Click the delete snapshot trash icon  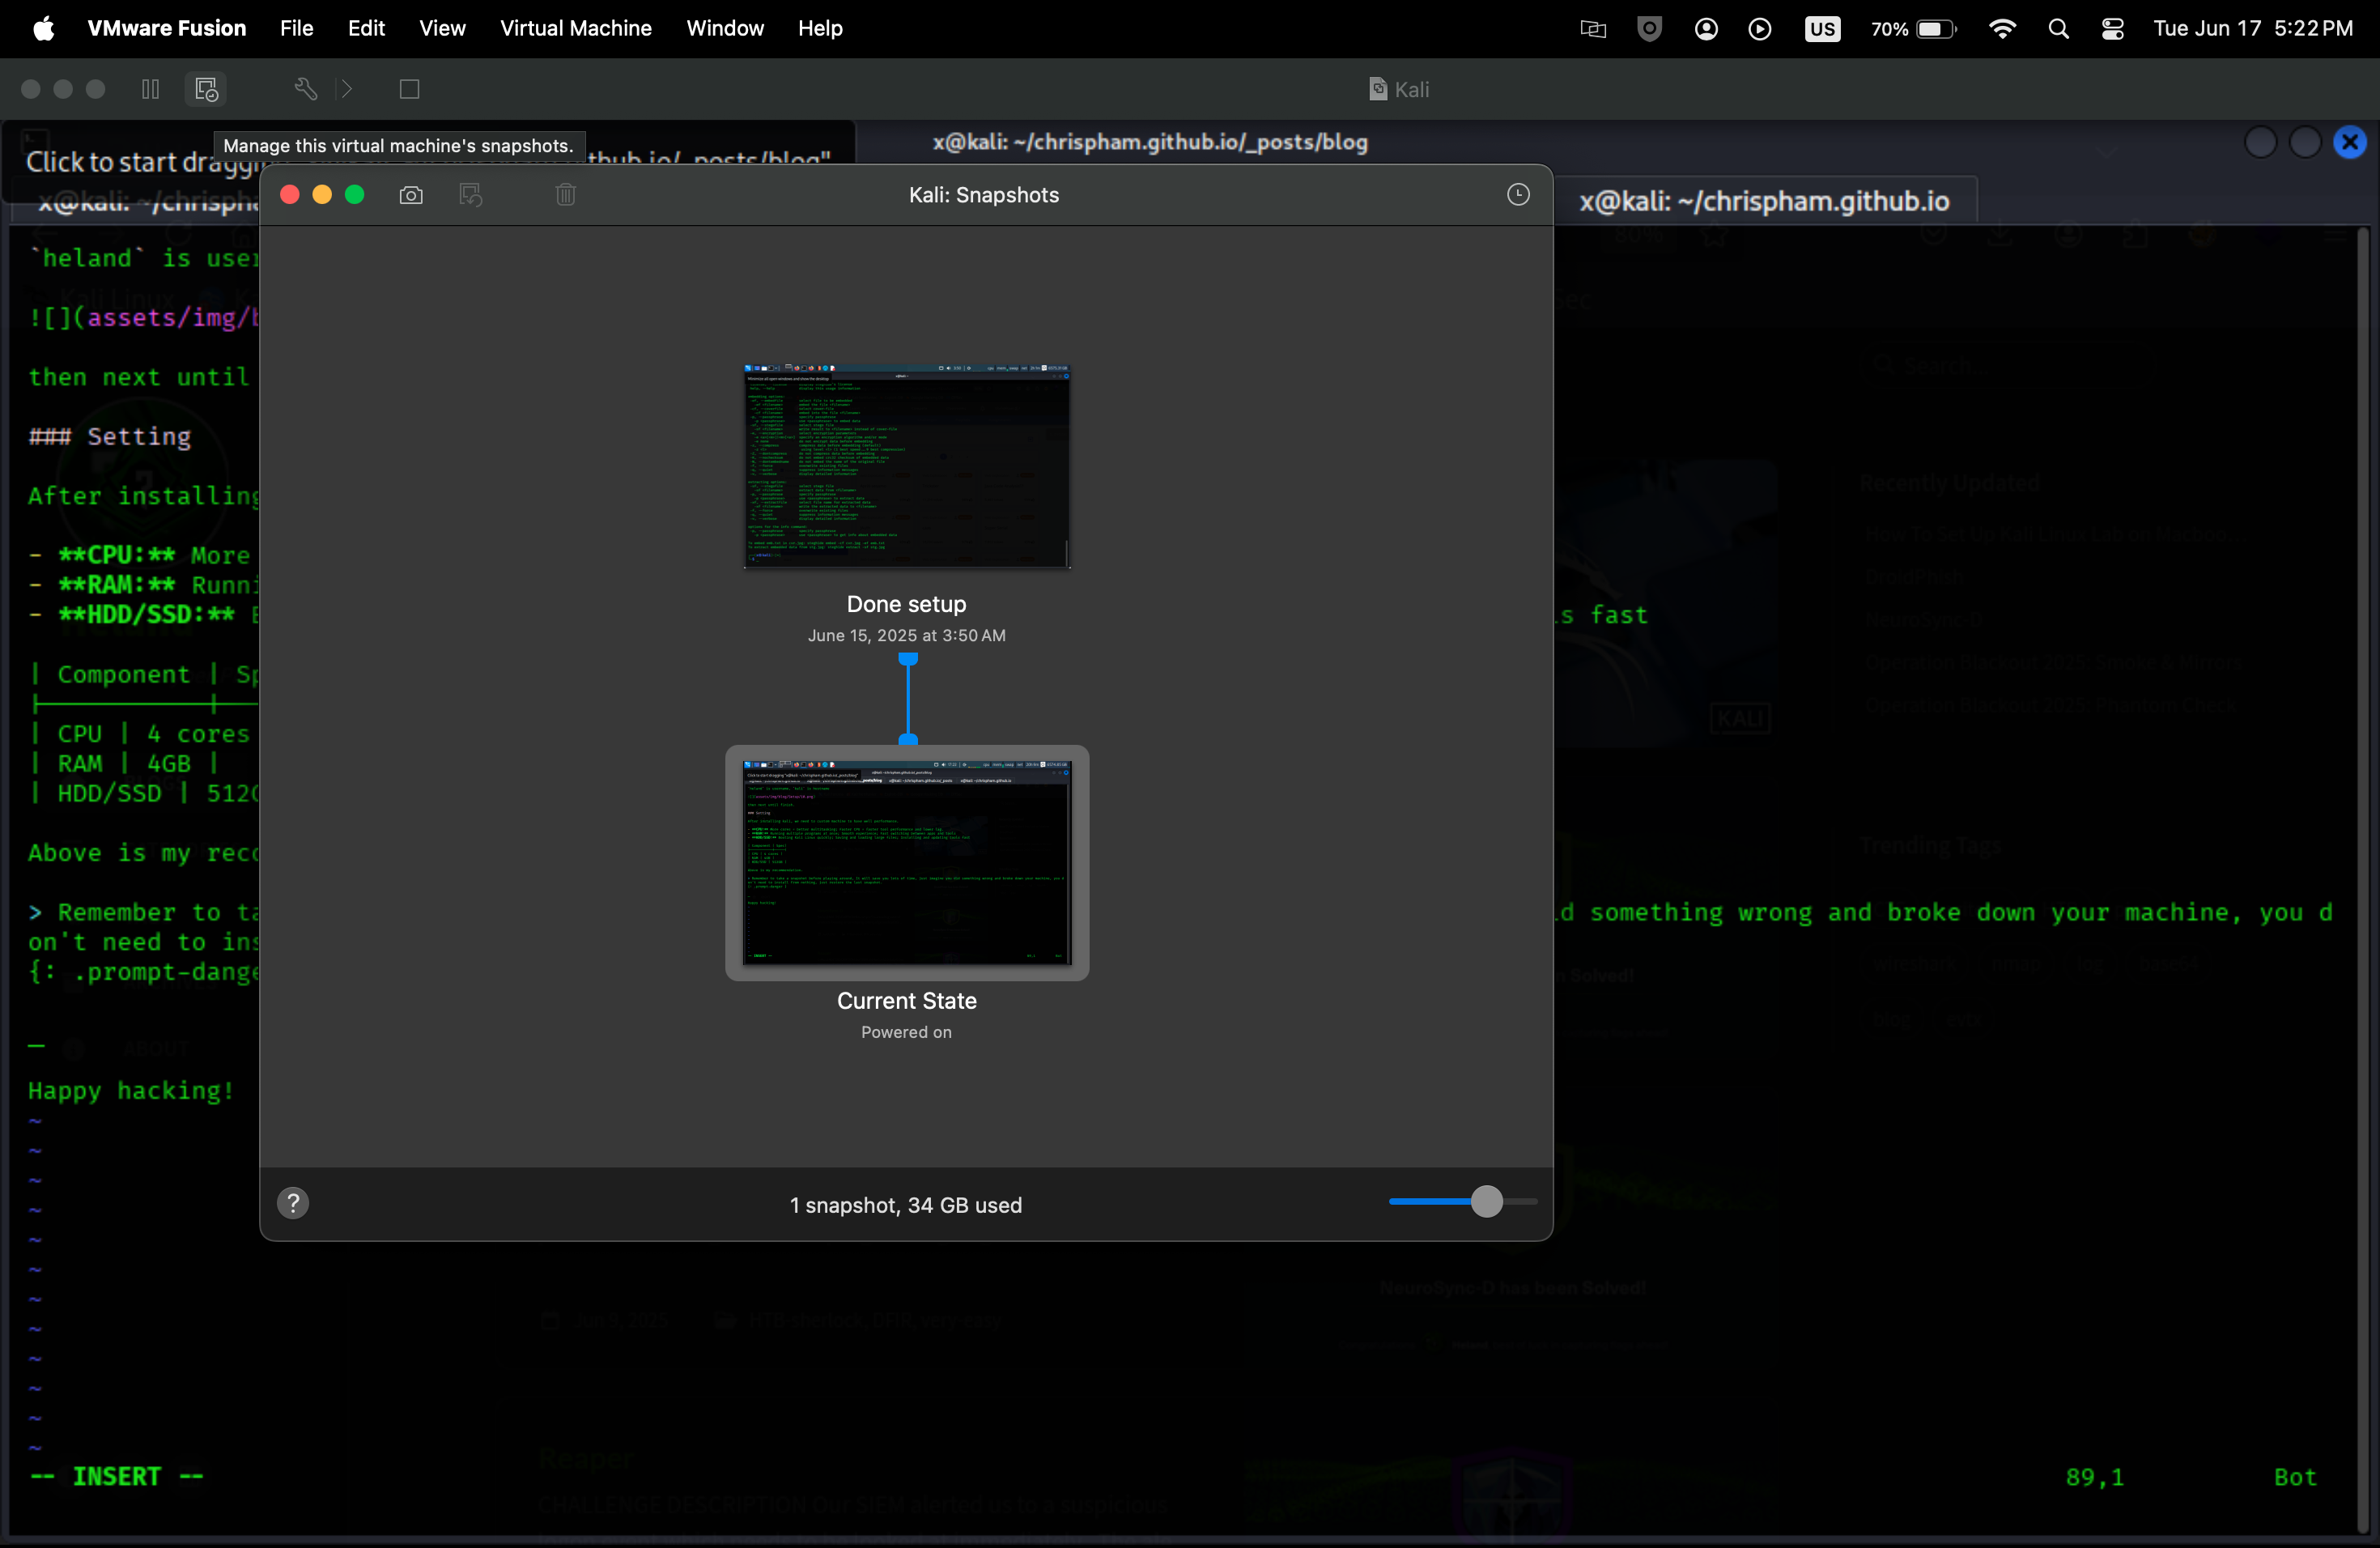[566, 194]
